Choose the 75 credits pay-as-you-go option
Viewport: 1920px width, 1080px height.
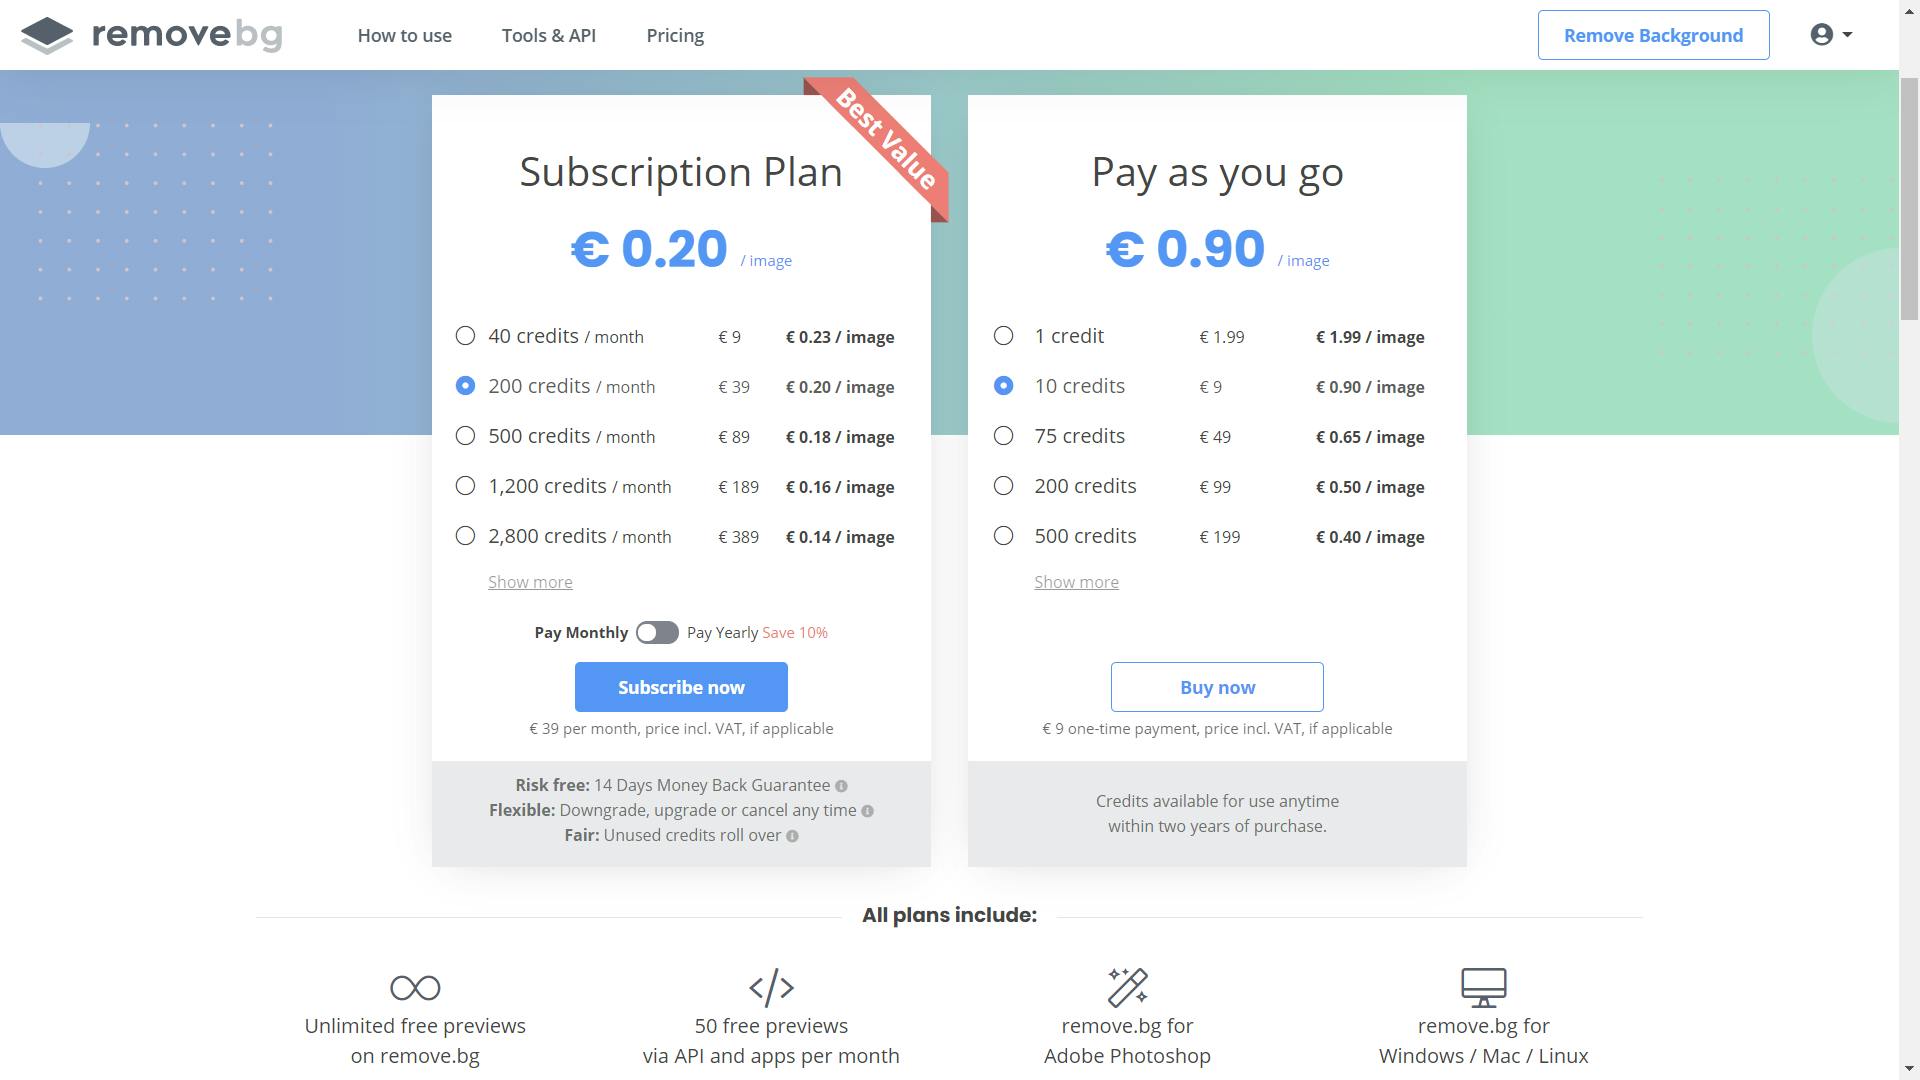pos(1003,436)
